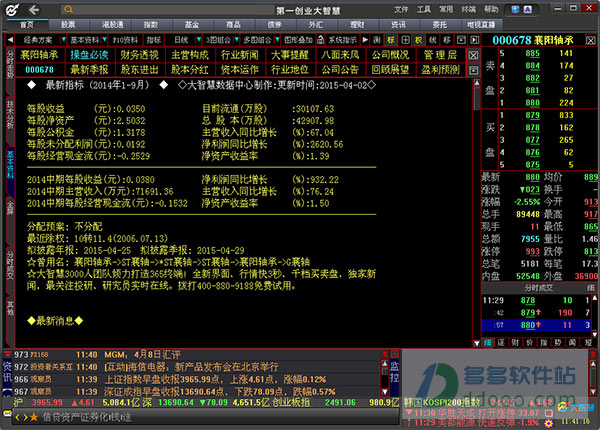The height and width of the screenshot is (430, 600).
Task: Select the 指 tab under the quote panel
Action: coord(544,342)
